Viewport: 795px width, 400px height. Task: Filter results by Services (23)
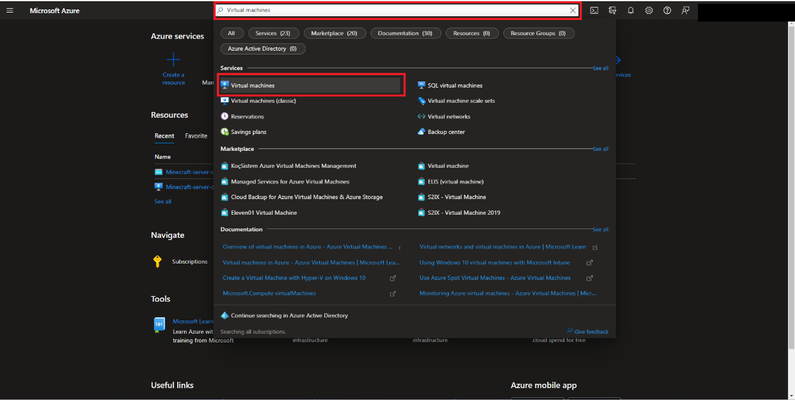point(273,33)
